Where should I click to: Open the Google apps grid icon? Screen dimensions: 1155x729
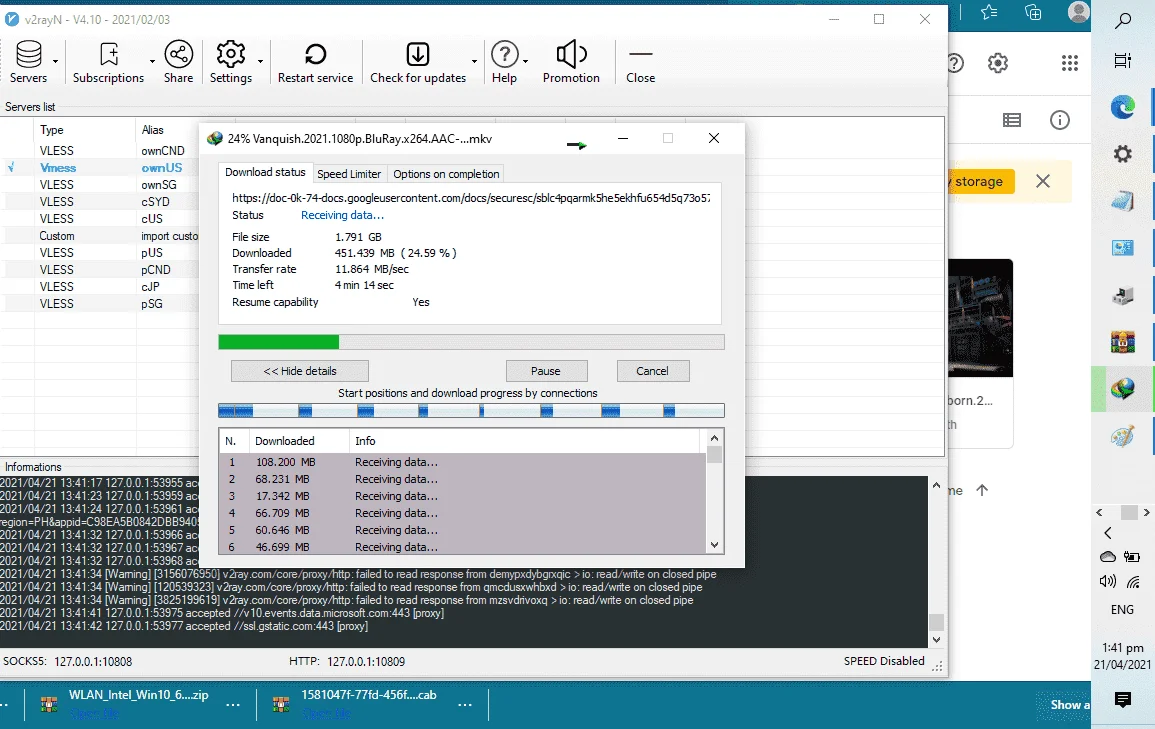[x=1070, y=63]
